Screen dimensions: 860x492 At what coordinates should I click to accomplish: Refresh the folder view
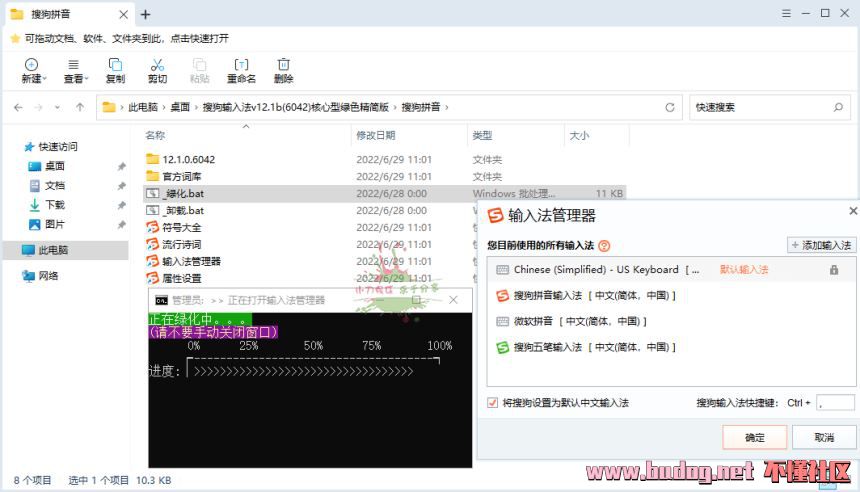point(670,108)
